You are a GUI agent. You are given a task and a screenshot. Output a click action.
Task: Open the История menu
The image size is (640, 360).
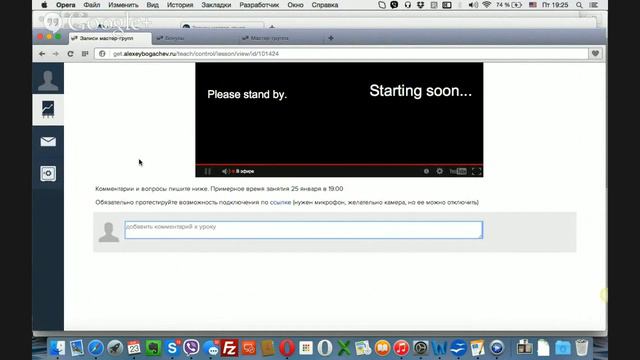(x=180, y=5)
